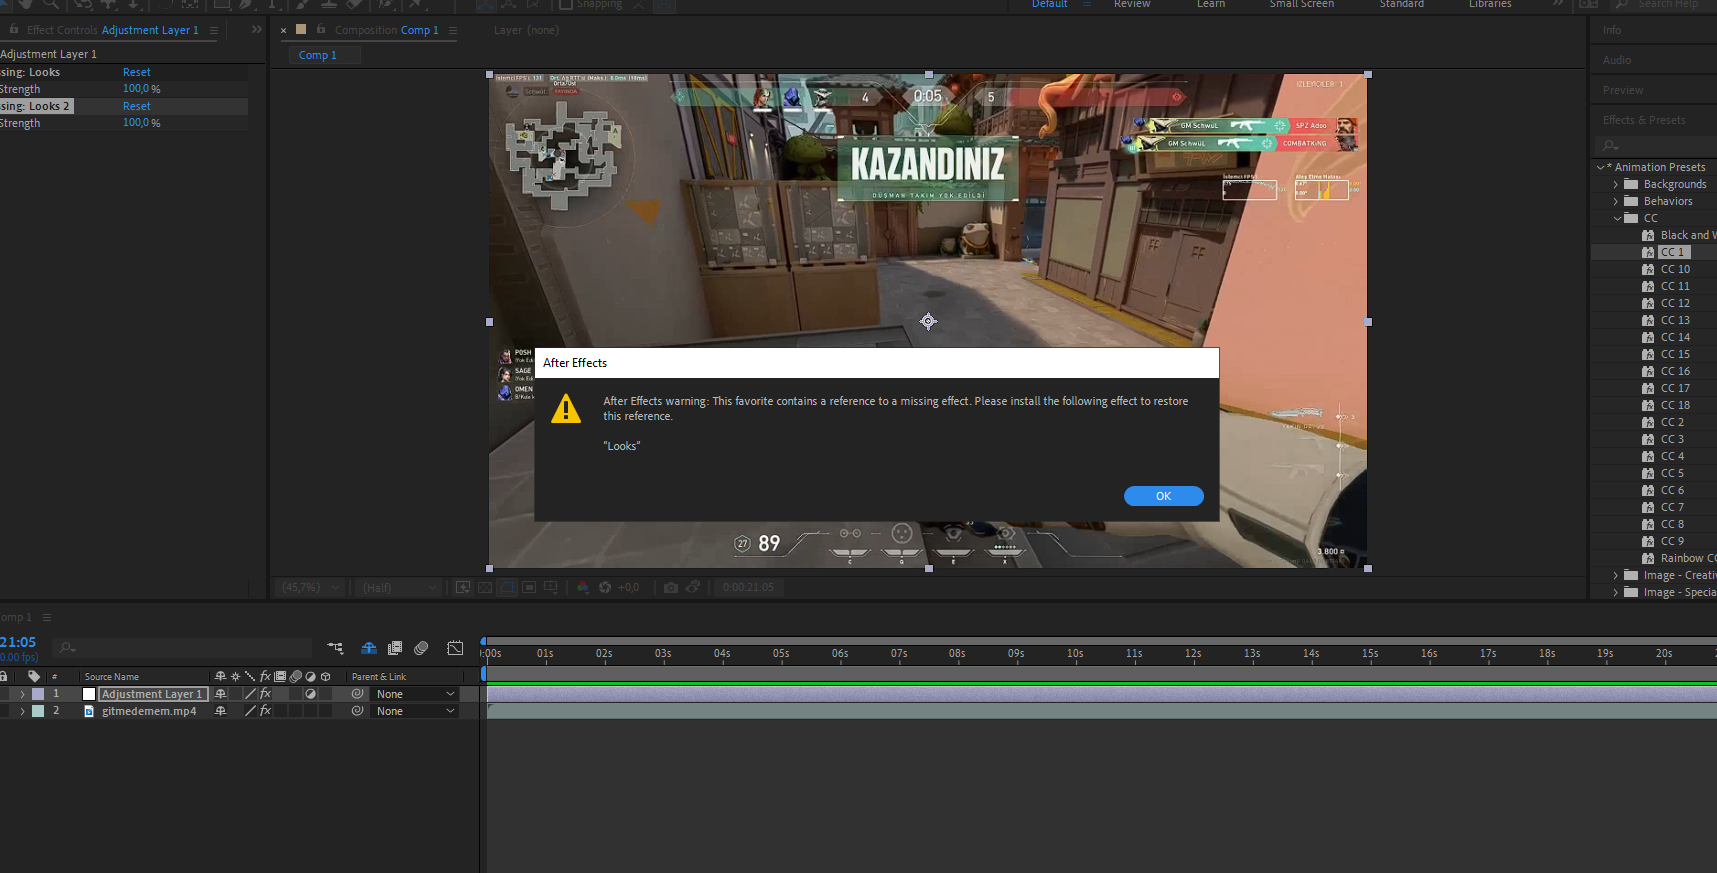Open the Graph Editor

(455, 648)
